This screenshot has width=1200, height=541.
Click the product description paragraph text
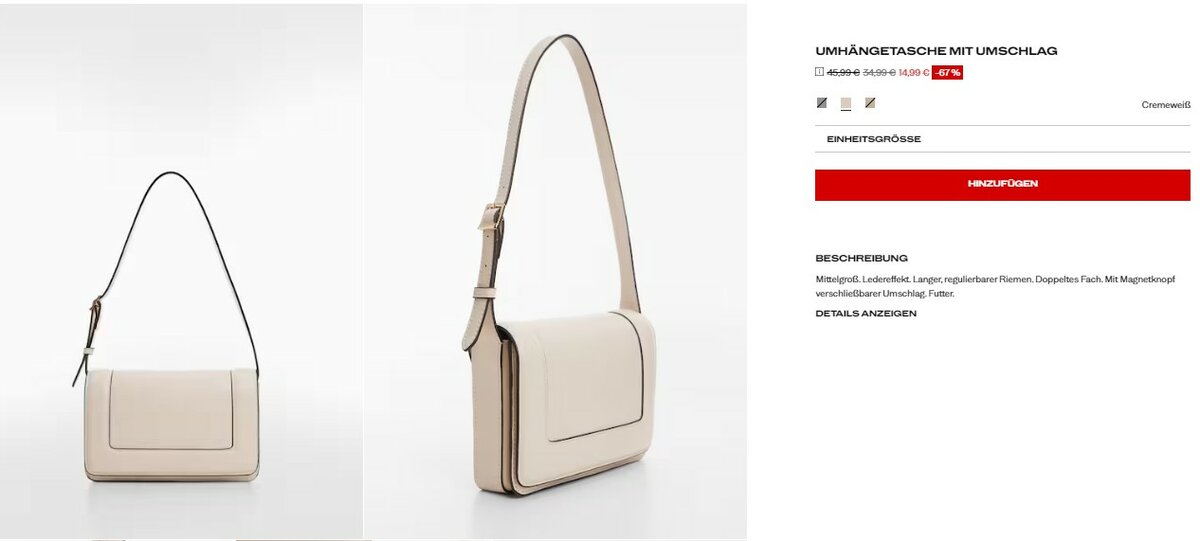click(995, 287)
